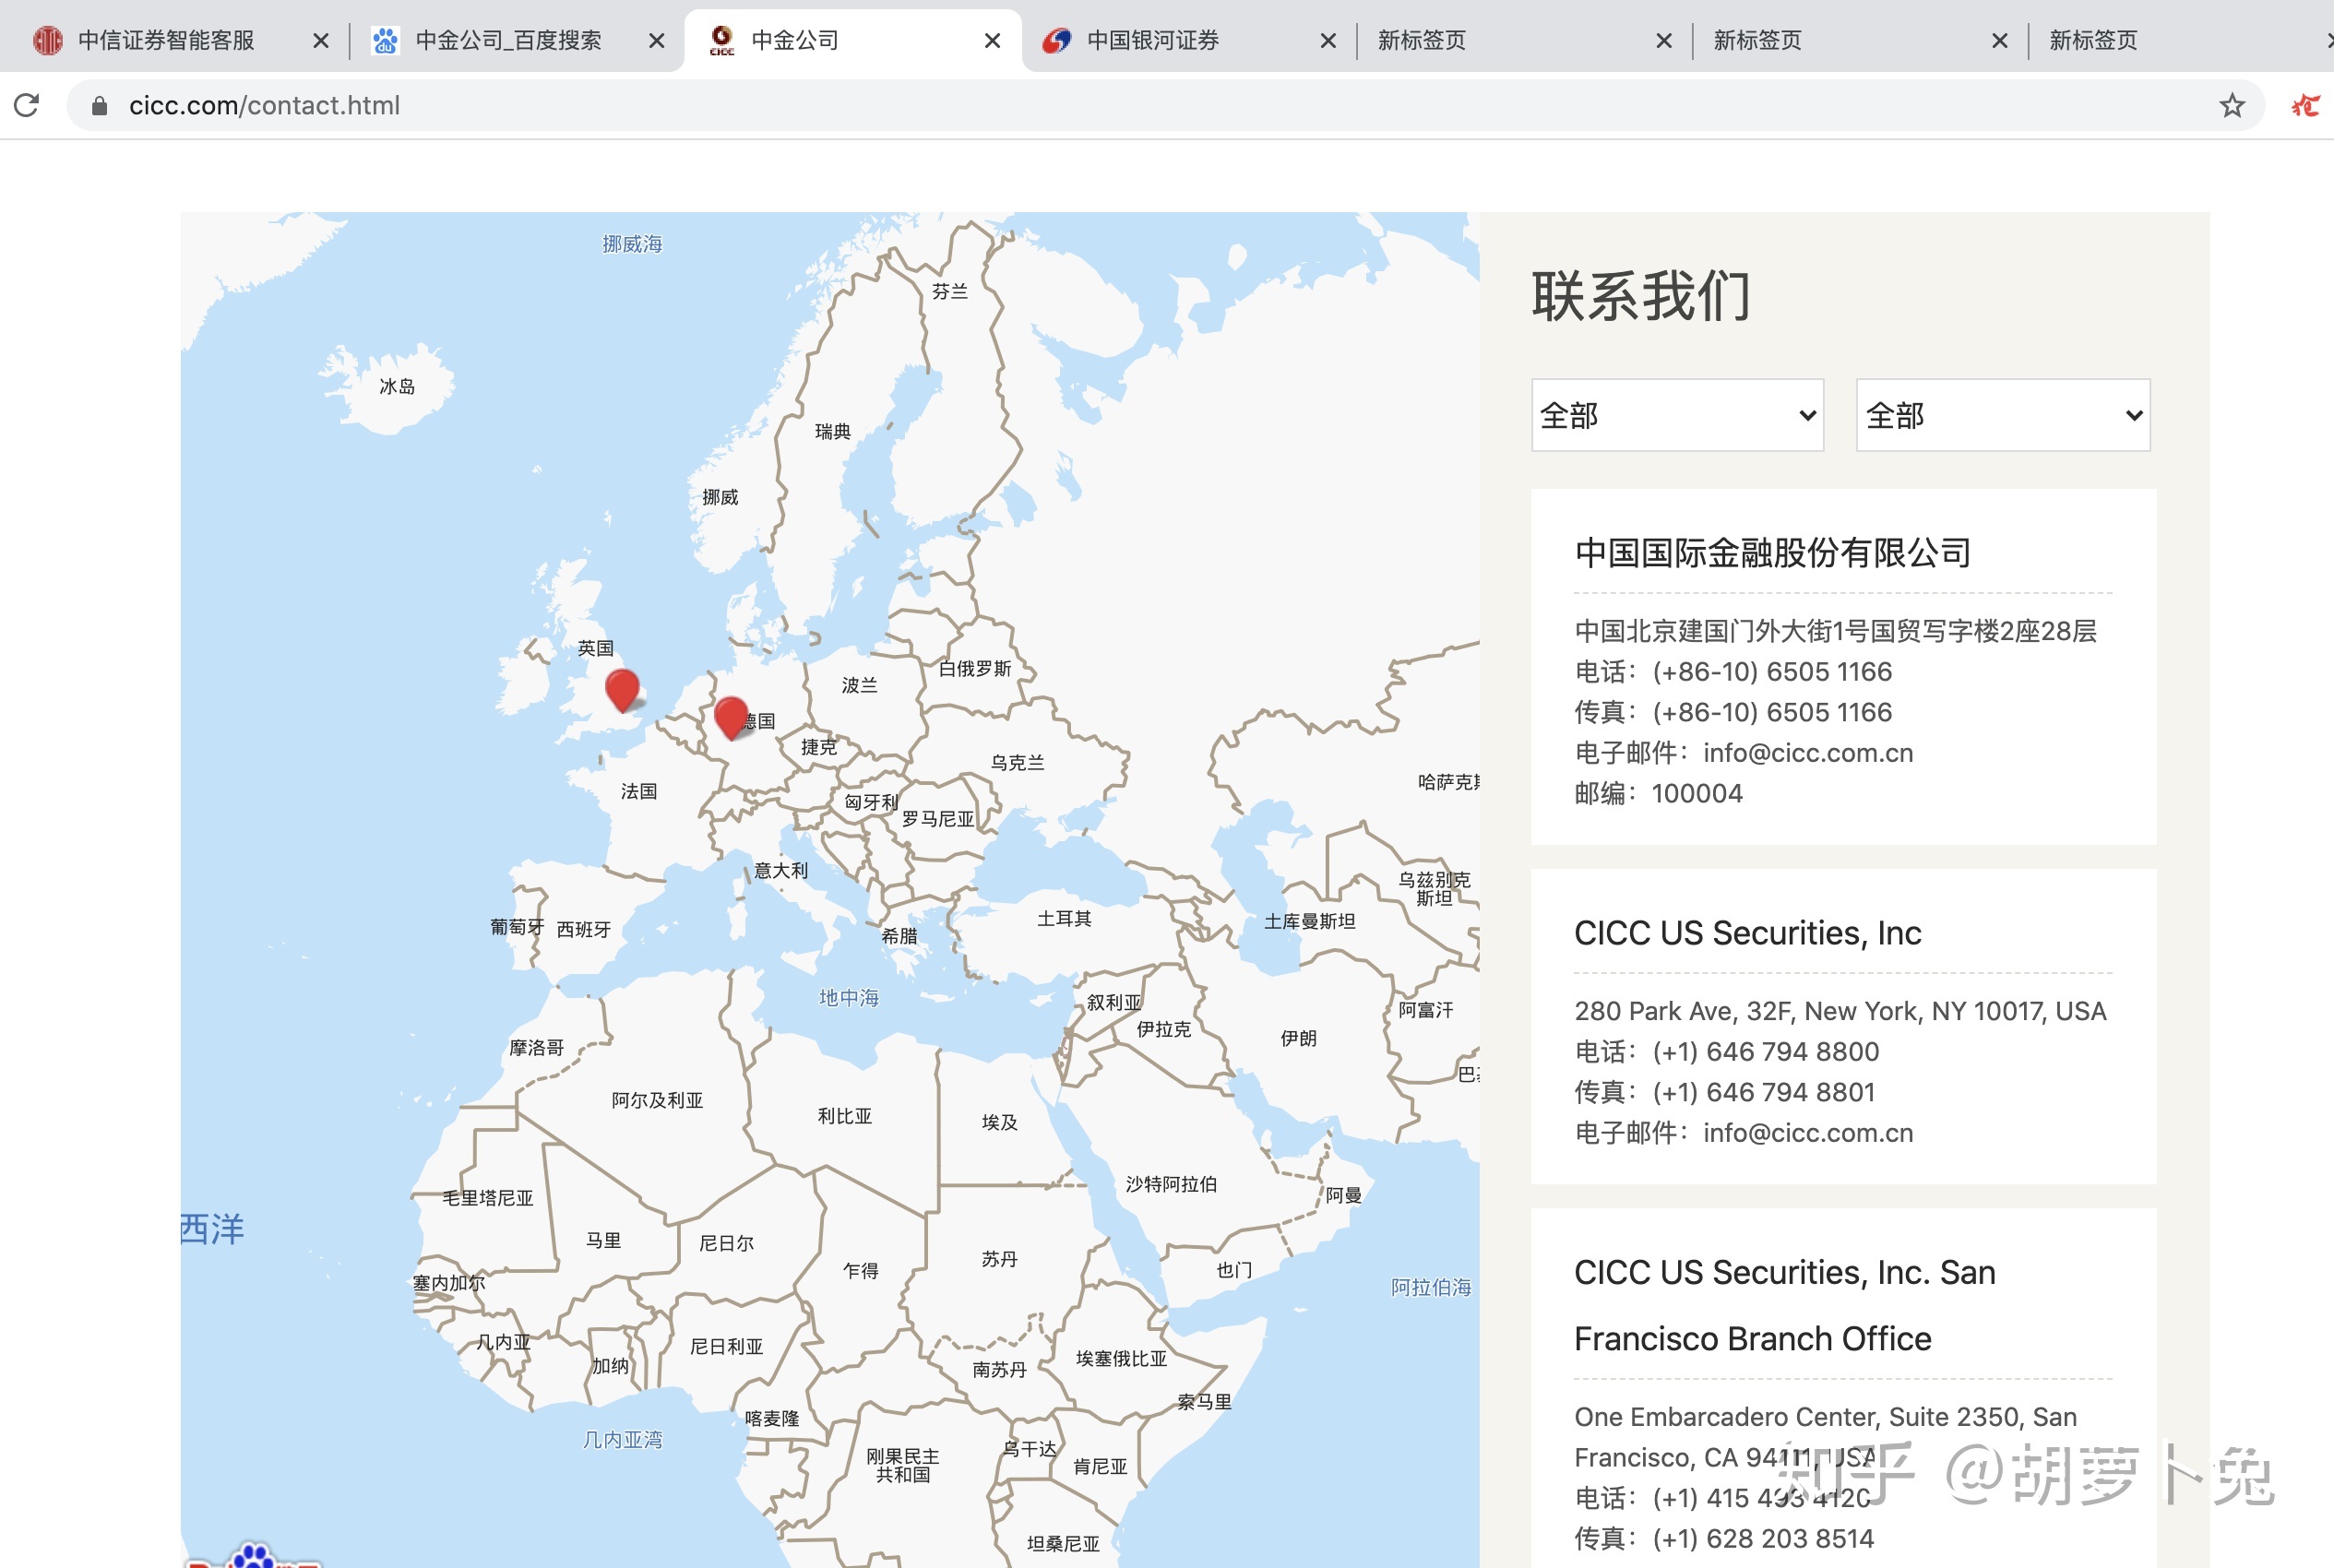Click the Beijing phone number (+86-10) 6505 1166

click(1772, 671)
